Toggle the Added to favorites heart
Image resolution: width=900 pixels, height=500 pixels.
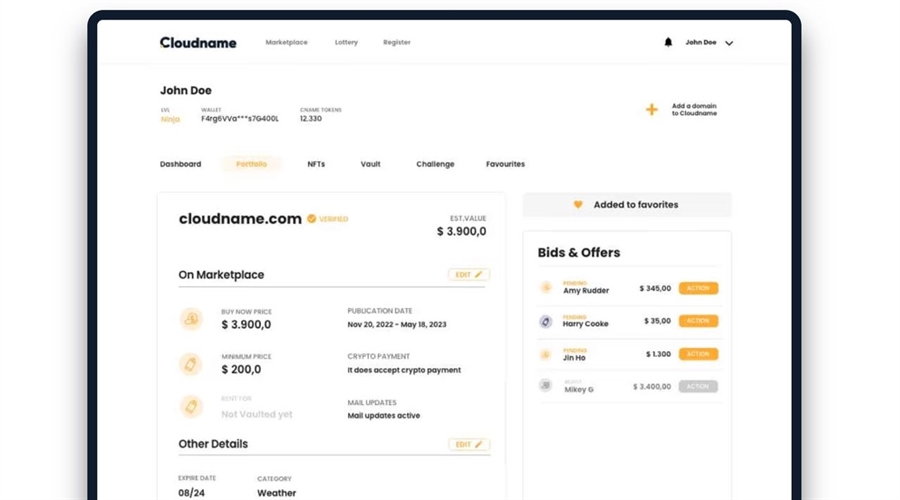point(578,205)
